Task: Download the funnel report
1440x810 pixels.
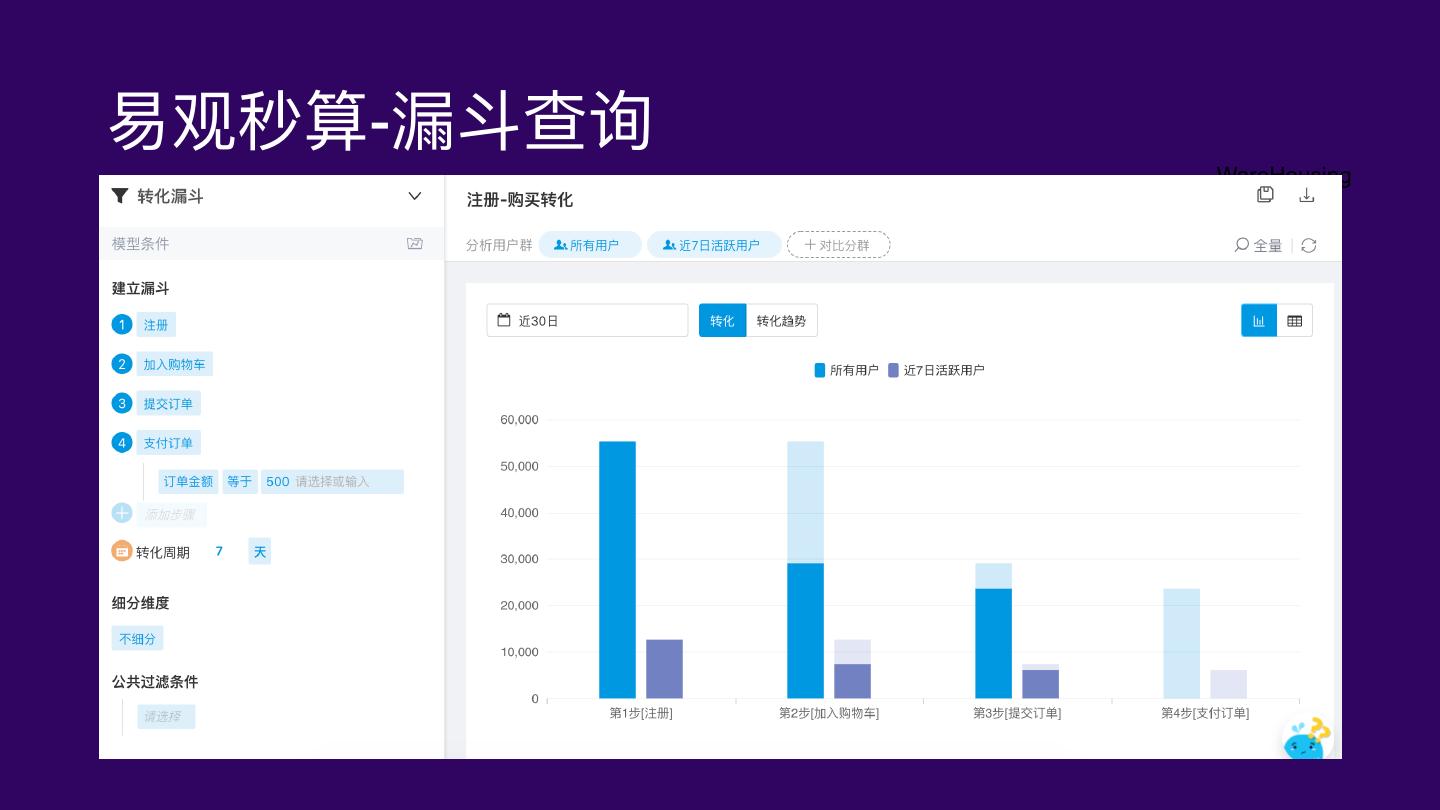Action: tap(1306, 195)
